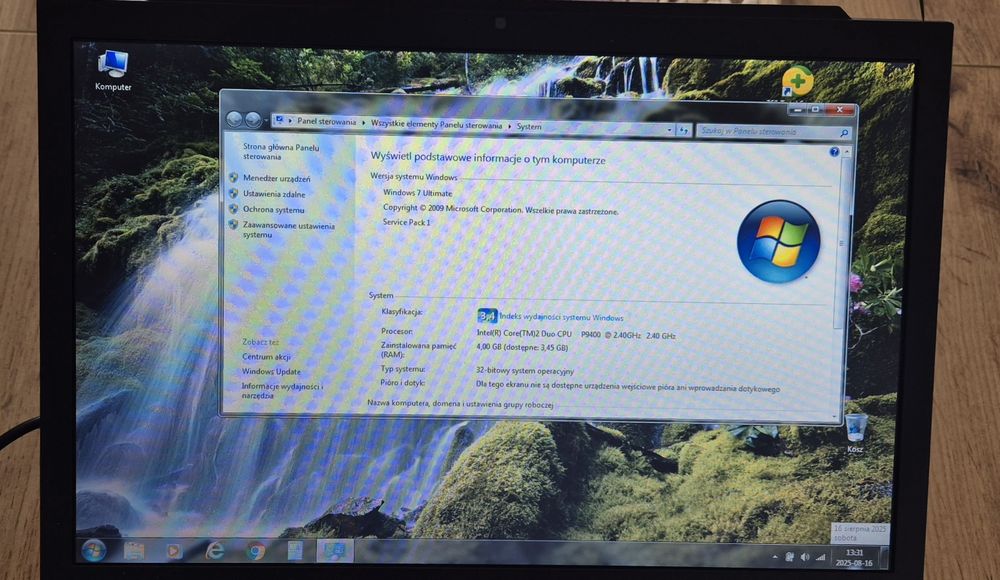Click the scroll down arrow in System window
Image resolution: width=1000 pixels, height=580 pixels.
coord(836,416)
